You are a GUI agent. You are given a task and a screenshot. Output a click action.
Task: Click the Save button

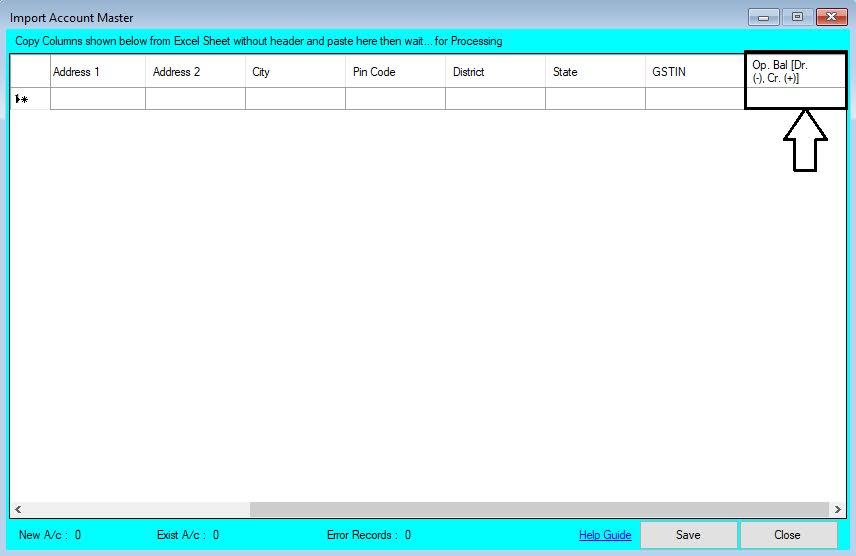(688, 535)
